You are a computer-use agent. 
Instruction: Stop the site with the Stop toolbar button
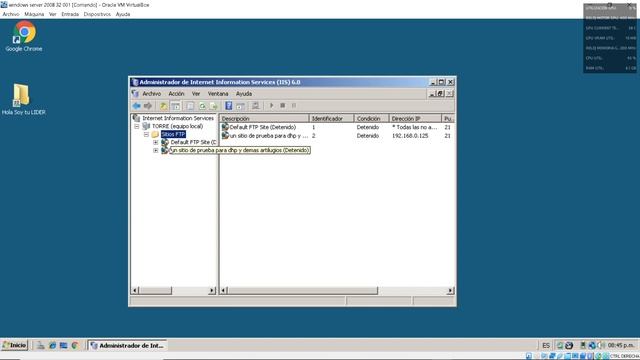coord(282,106)
